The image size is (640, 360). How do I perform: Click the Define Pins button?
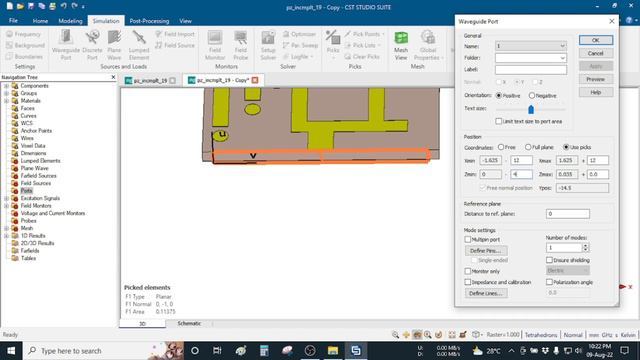pyautogui.click(x=486, y=251)
